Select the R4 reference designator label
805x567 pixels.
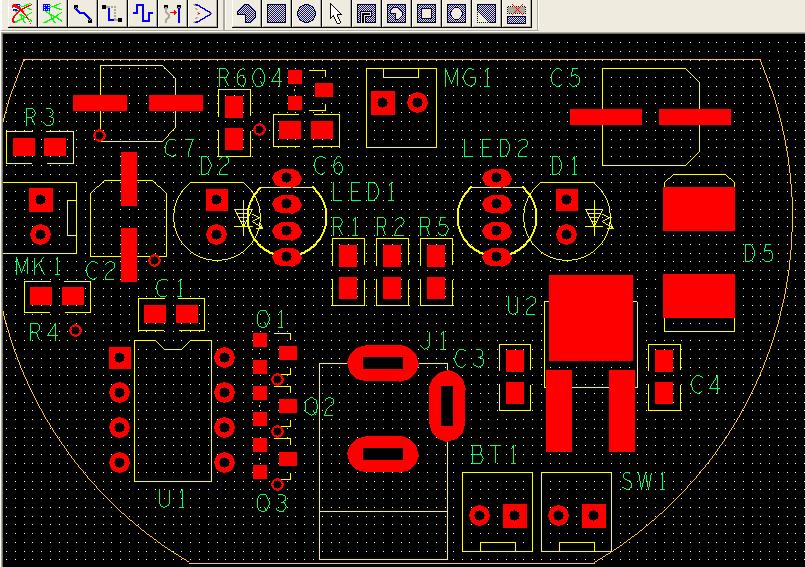coord(44,333)
